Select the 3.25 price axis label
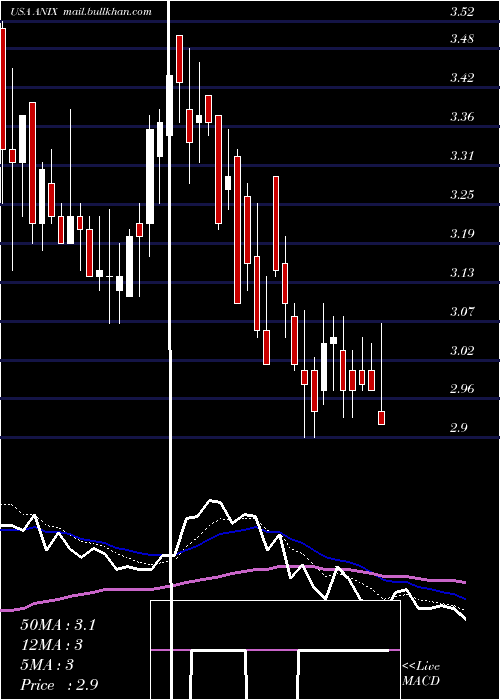Viewport: 500px width, 700px height. [462, 195]
